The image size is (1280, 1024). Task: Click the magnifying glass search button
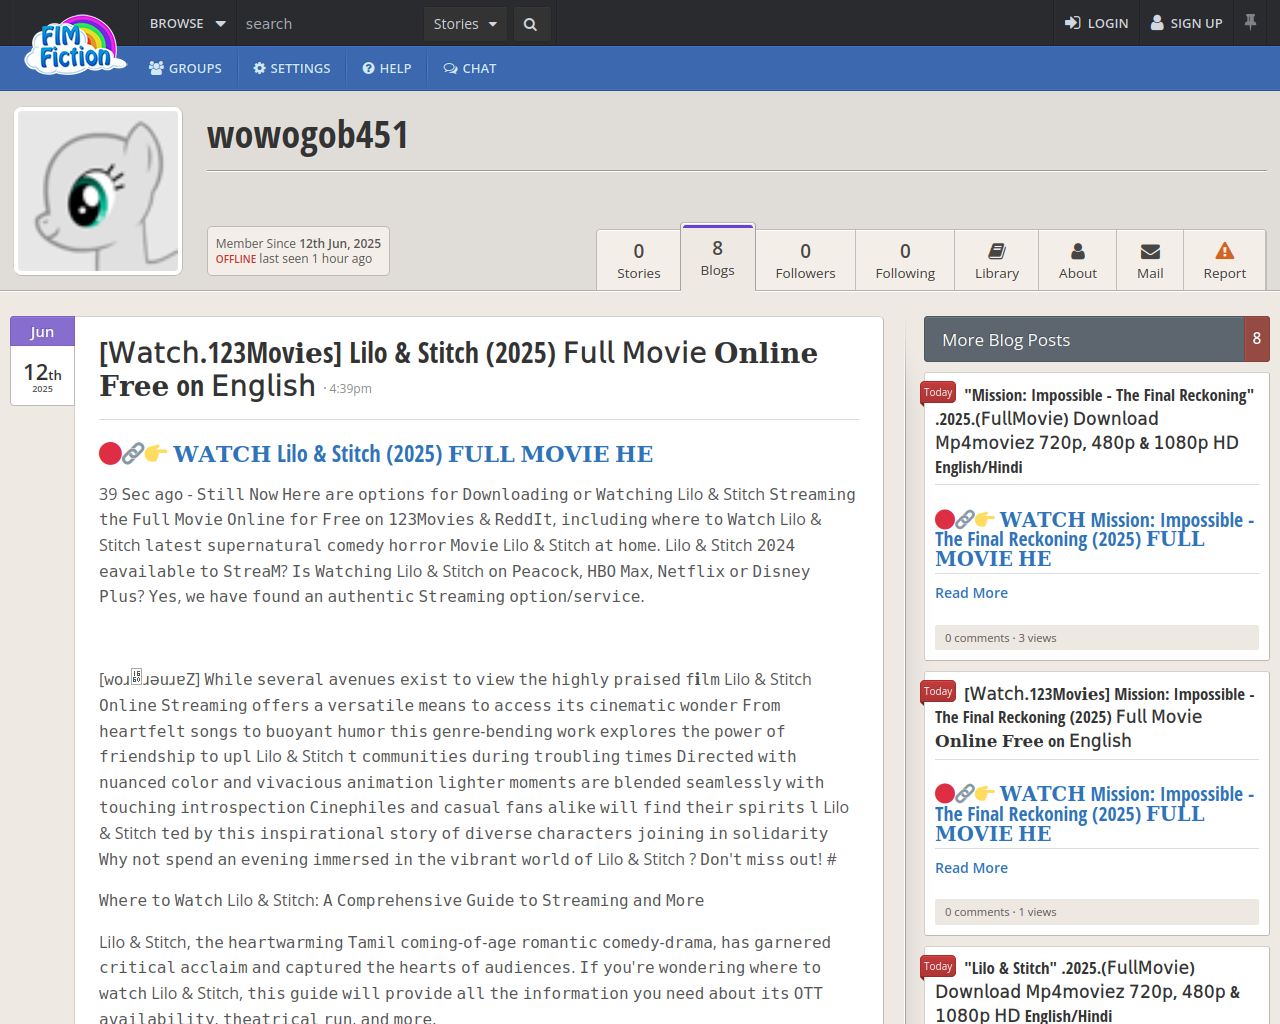point(530,23)
